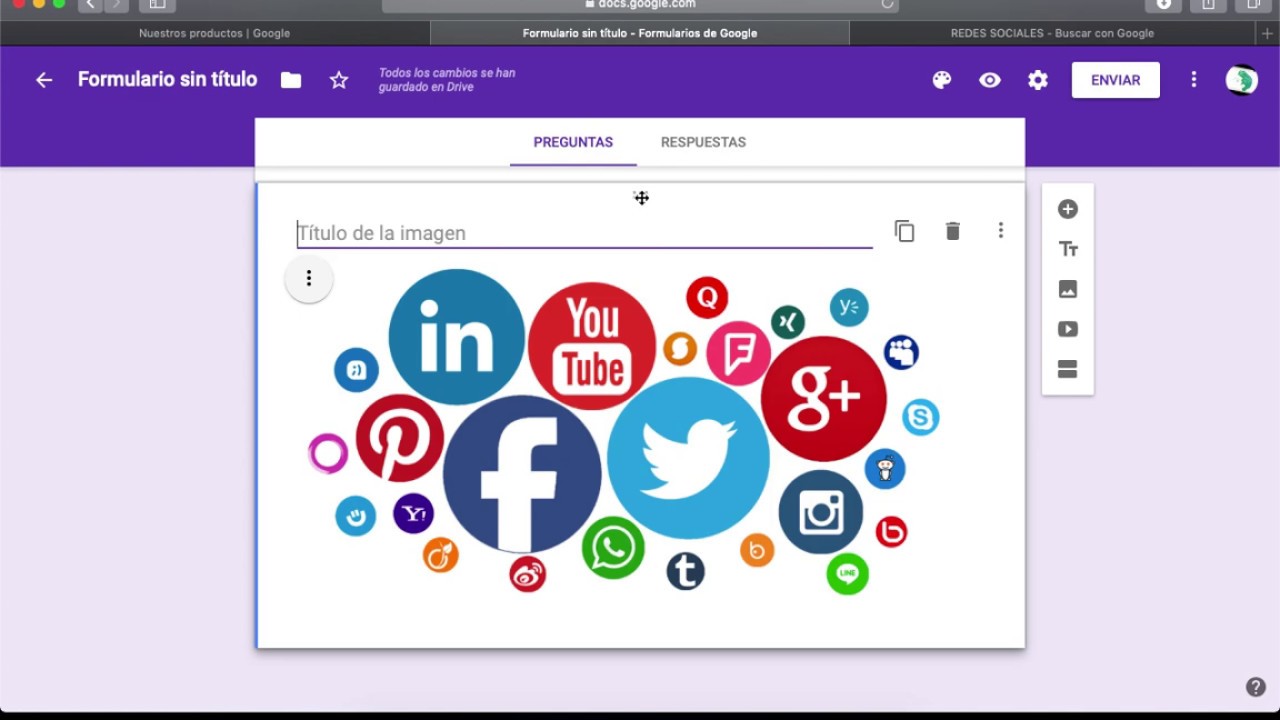Grab the drag handle above image title
Image resolution: width=1280 pixels, height=720 pixels.
point(641,198)
